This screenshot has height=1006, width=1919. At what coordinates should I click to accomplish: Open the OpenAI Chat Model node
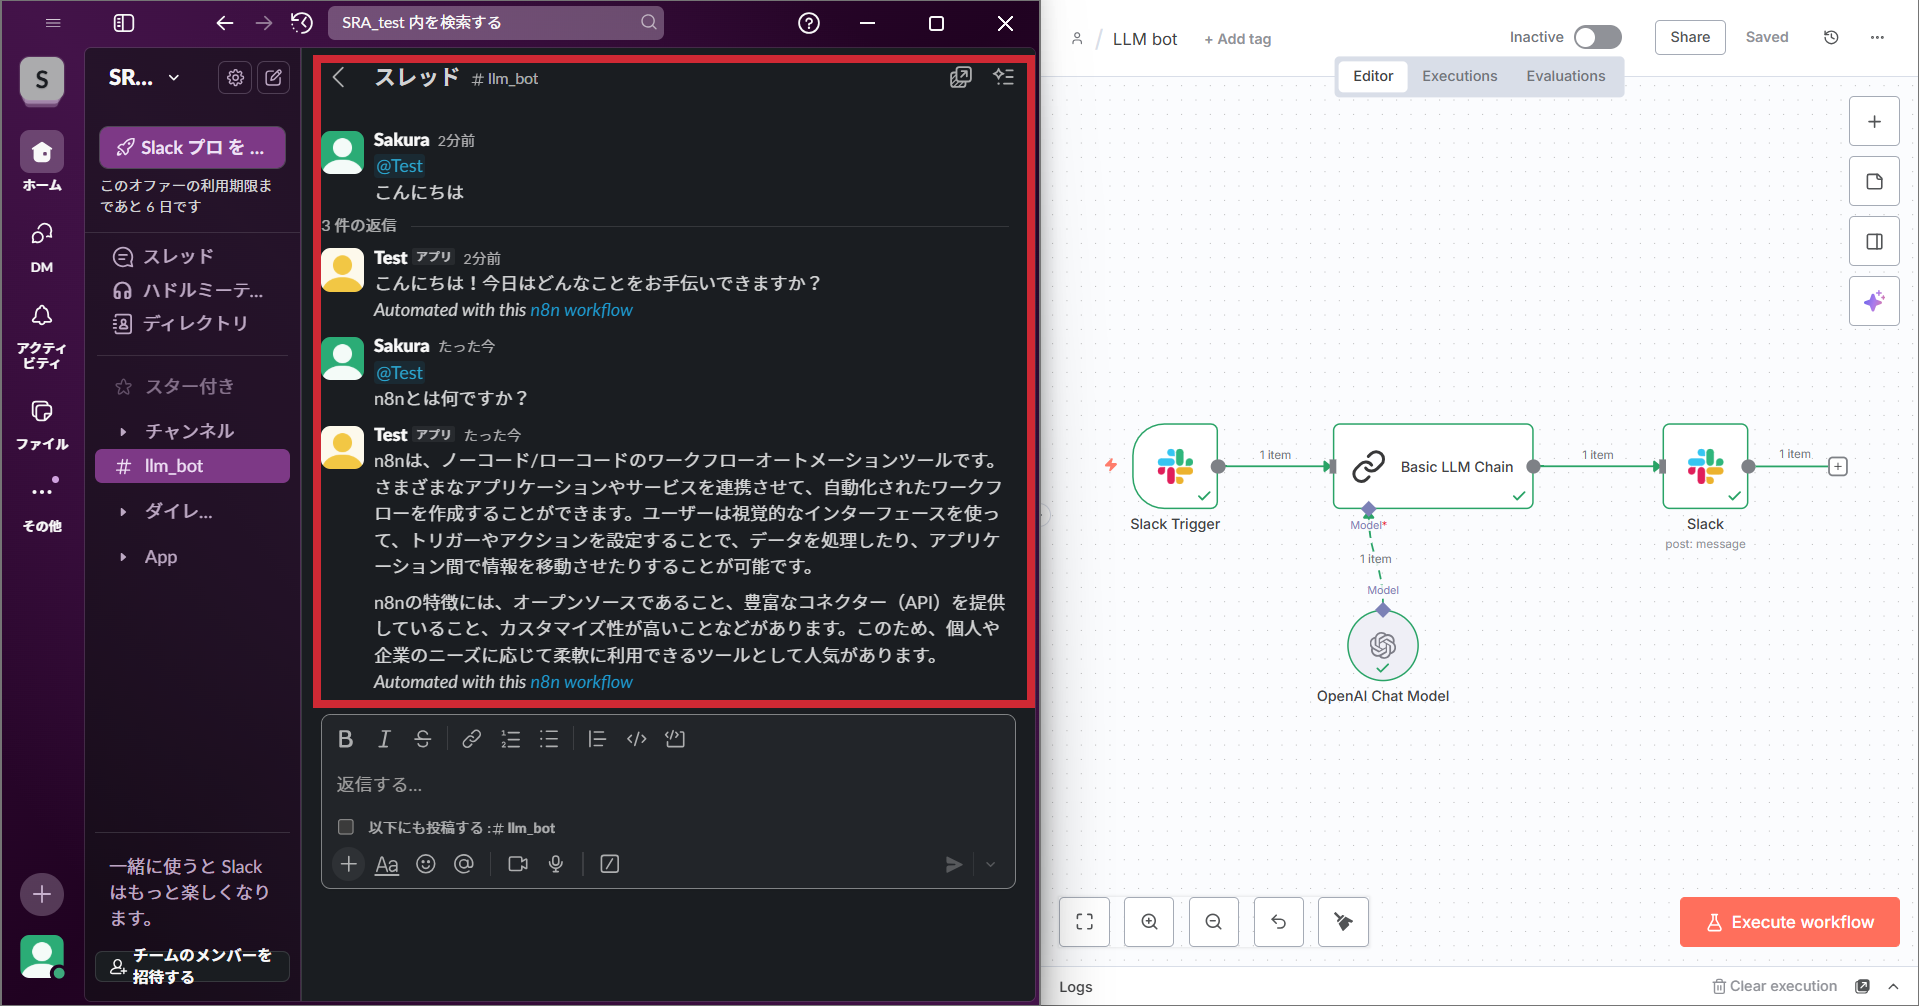[x=1382, y=646]
